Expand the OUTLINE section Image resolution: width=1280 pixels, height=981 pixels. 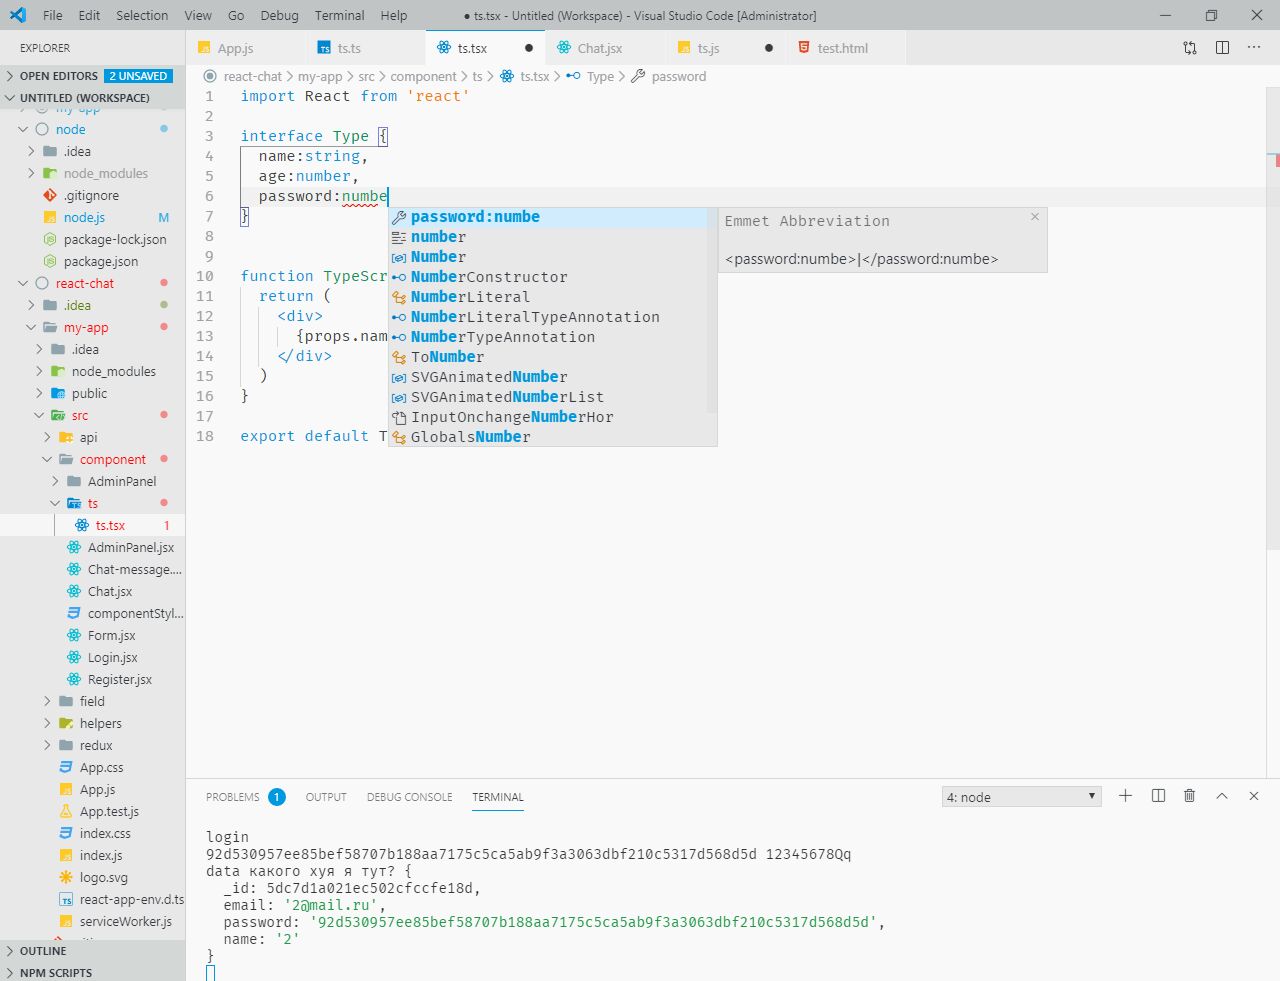[x=43, y=951]
